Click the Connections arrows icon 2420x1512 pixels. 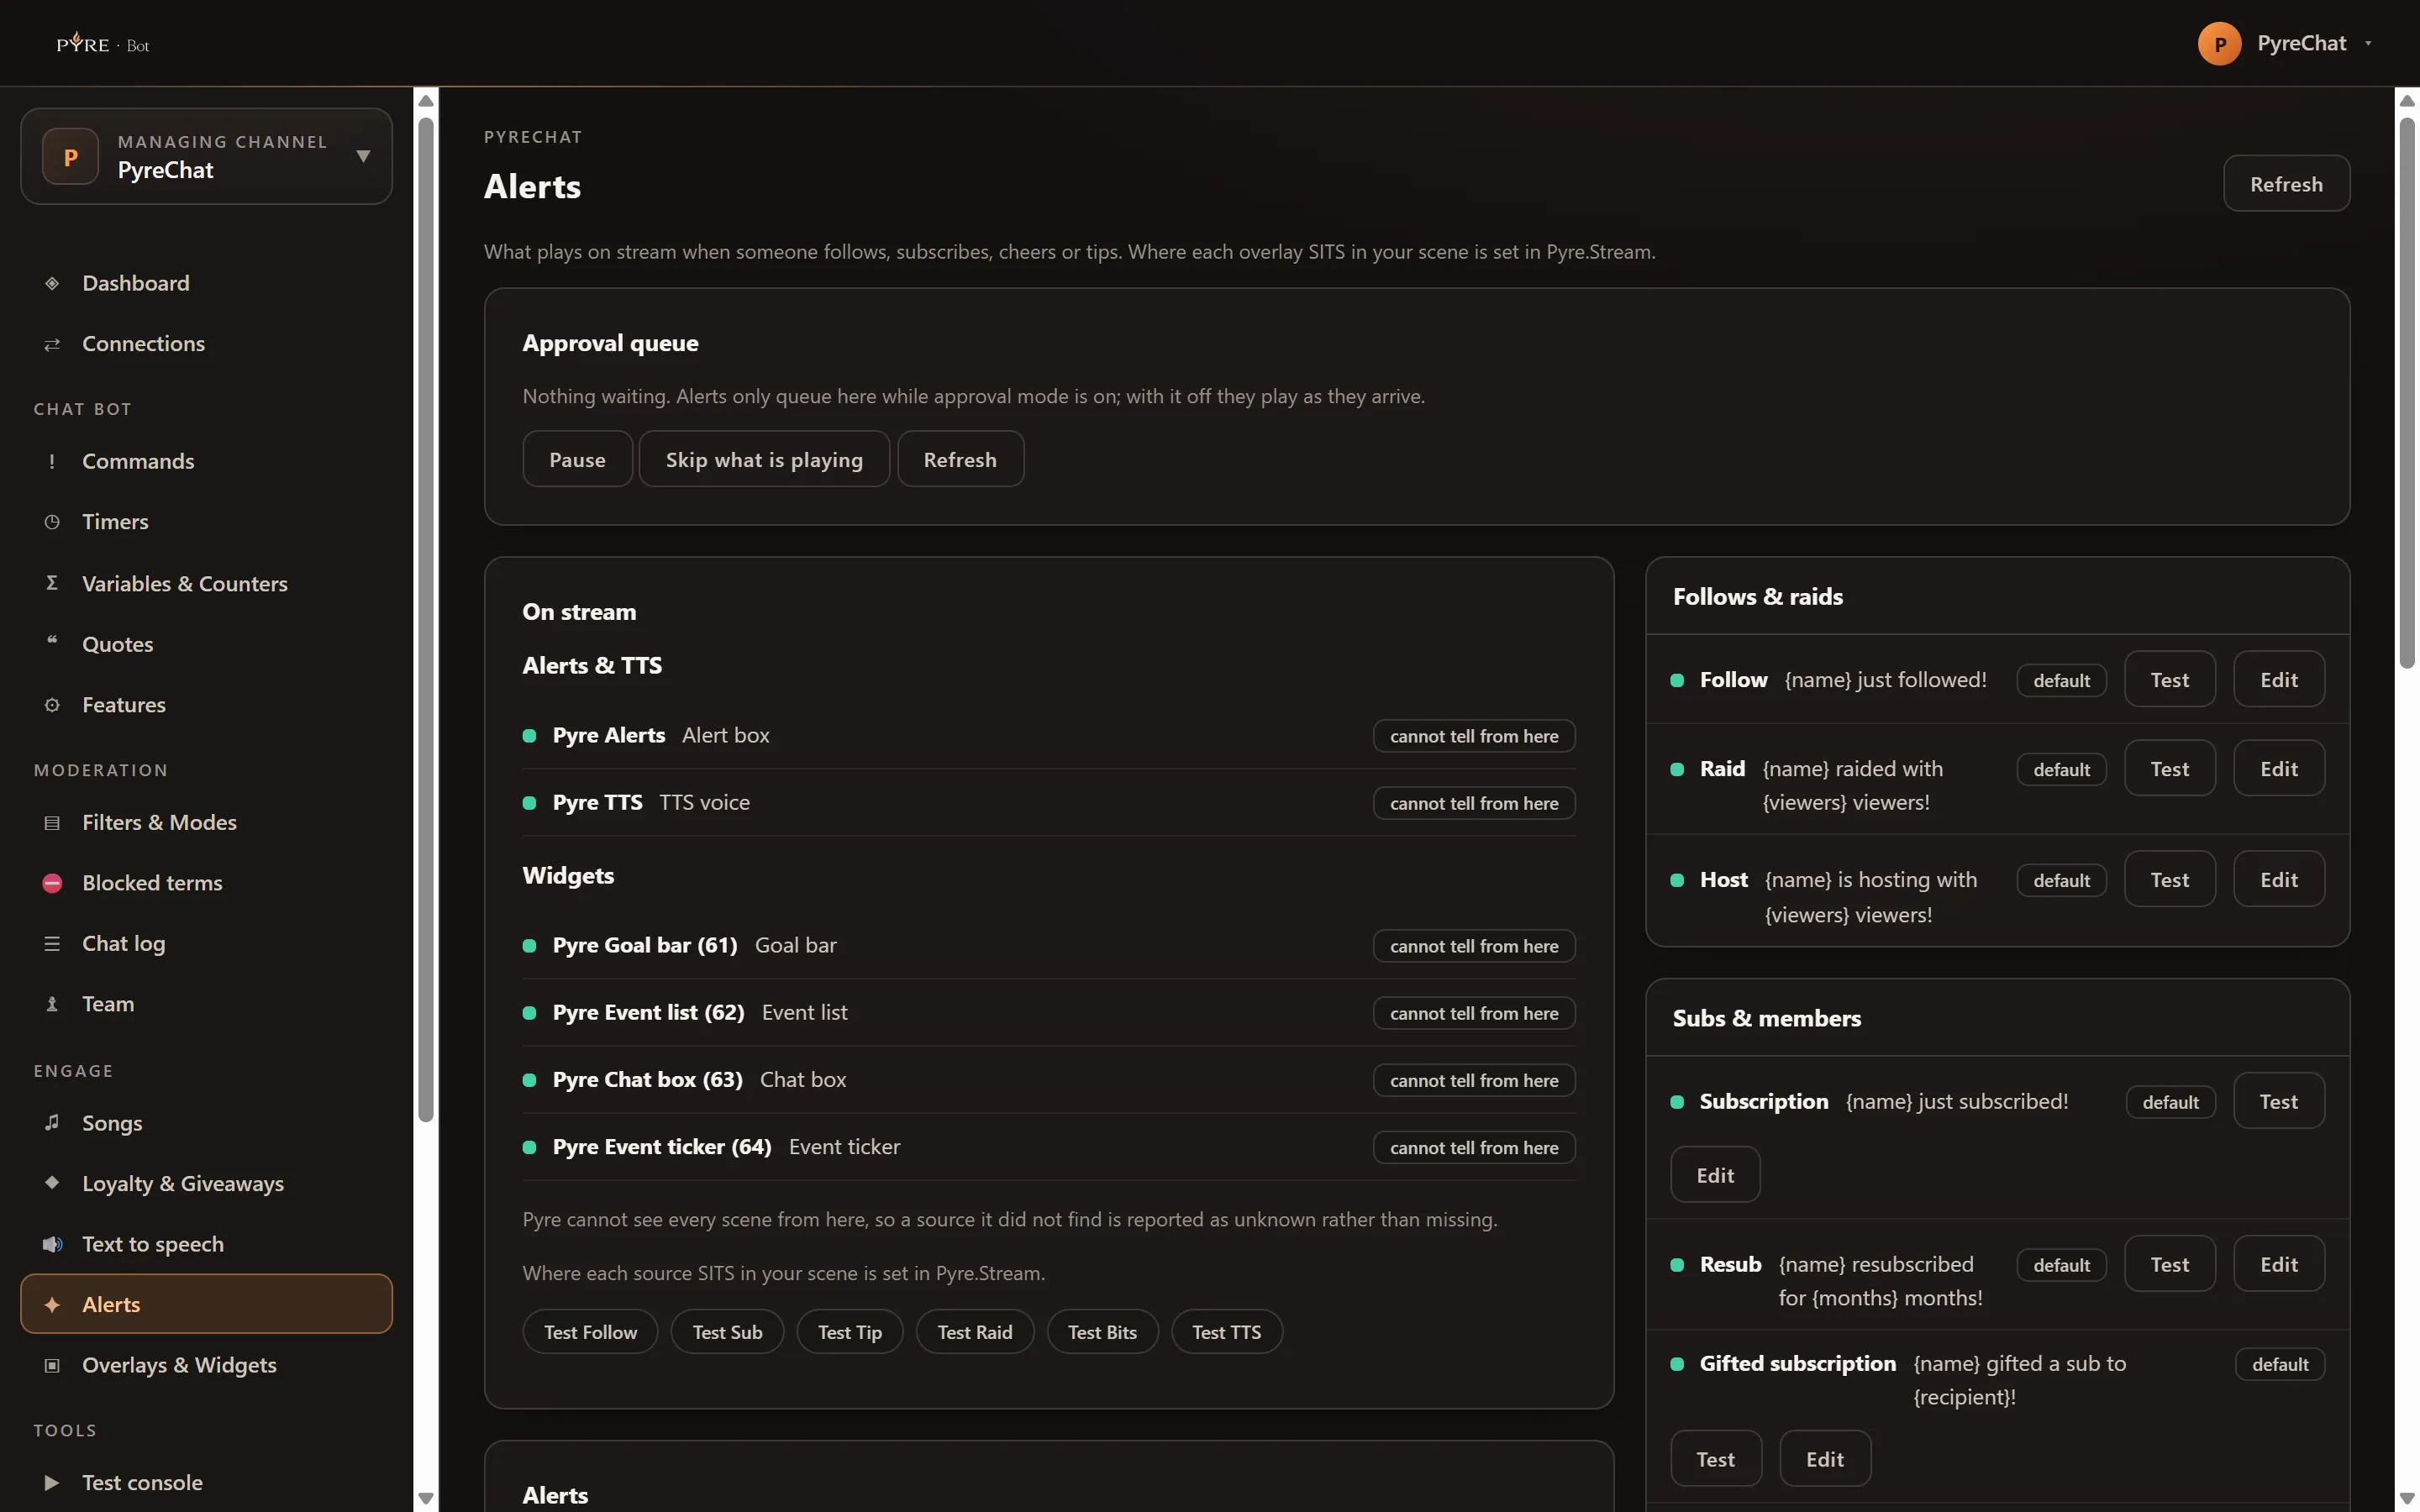[52, 344]
